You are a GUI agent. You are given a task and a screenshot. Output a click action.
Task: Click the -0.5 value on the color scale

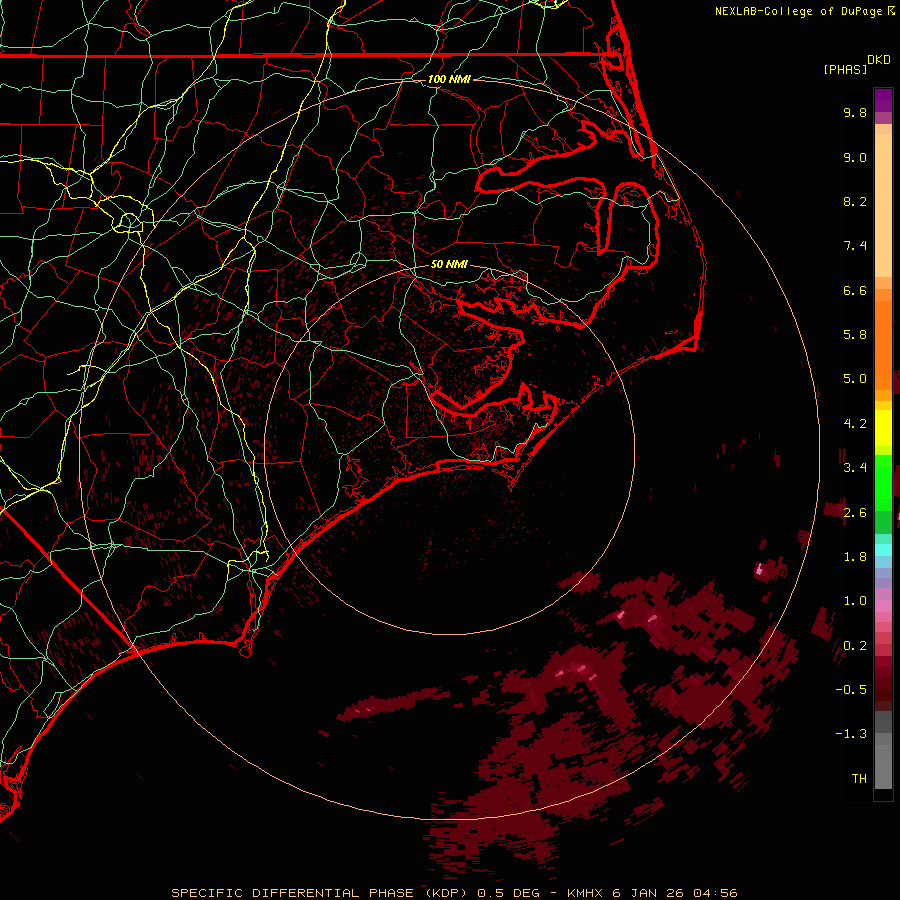pos(851,689)
